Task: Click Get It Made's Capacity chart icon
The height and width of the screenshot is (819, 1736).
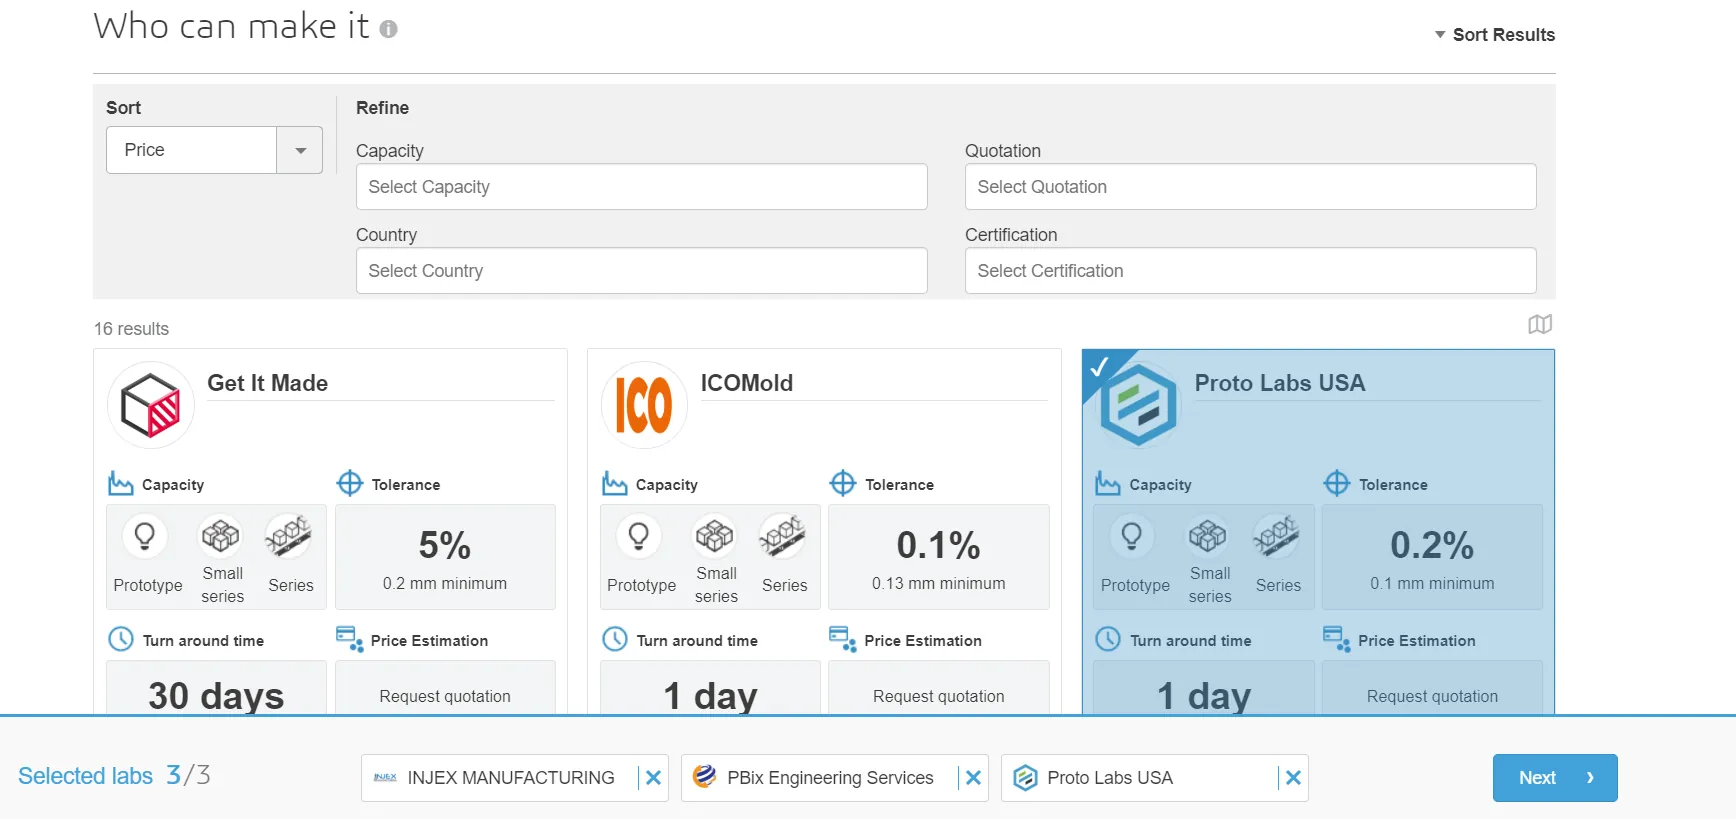Action: [x=121, y=484]
